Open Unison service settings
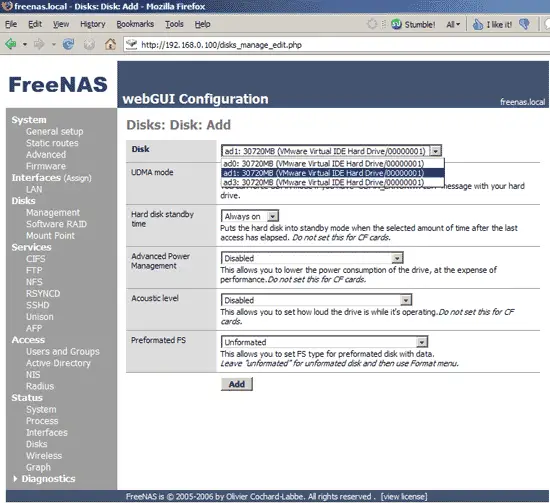The image size is (550, 503). (40, 317)
